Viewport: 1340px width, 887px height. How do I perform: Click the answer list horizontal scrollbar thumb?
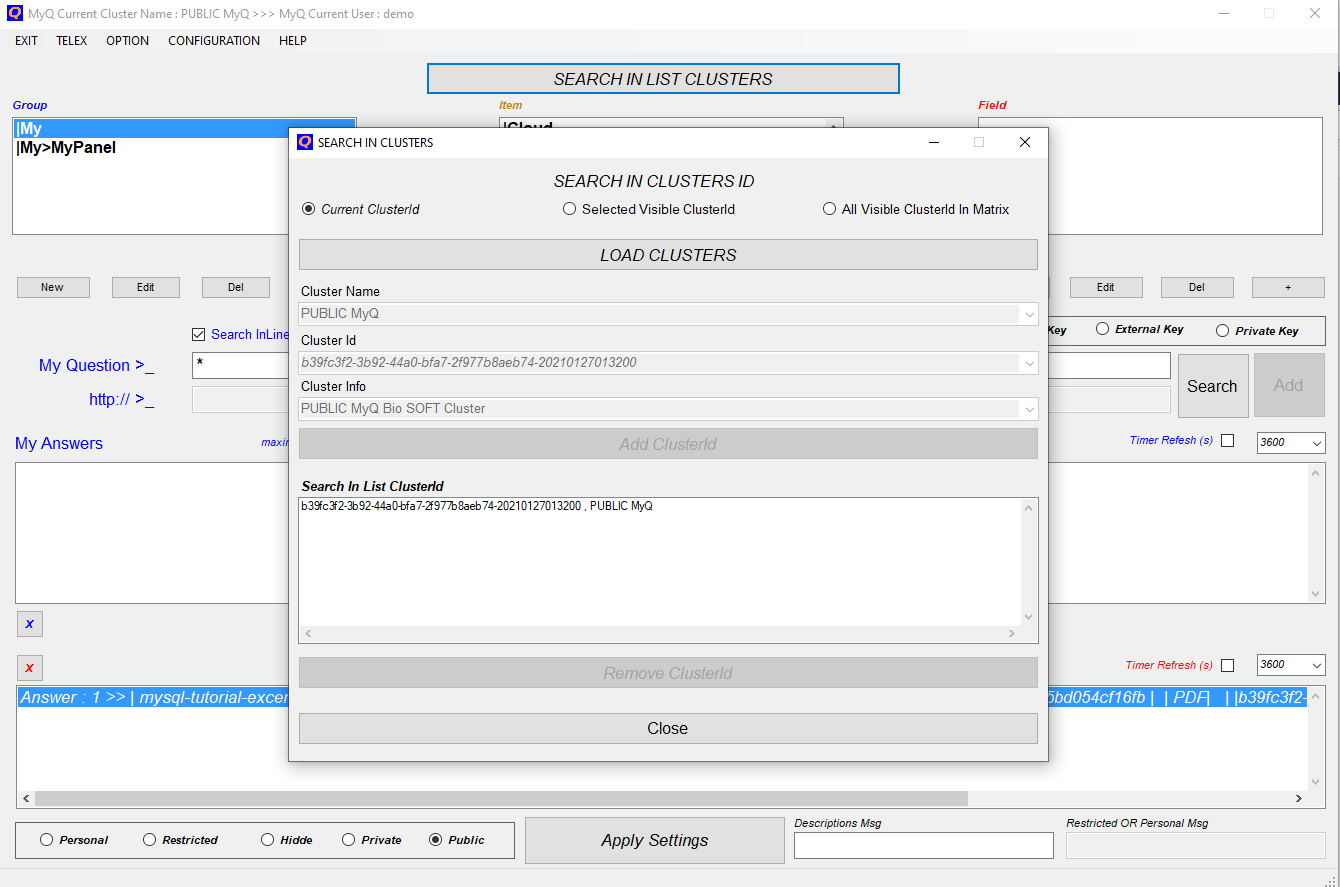click(x=501, y=799)
